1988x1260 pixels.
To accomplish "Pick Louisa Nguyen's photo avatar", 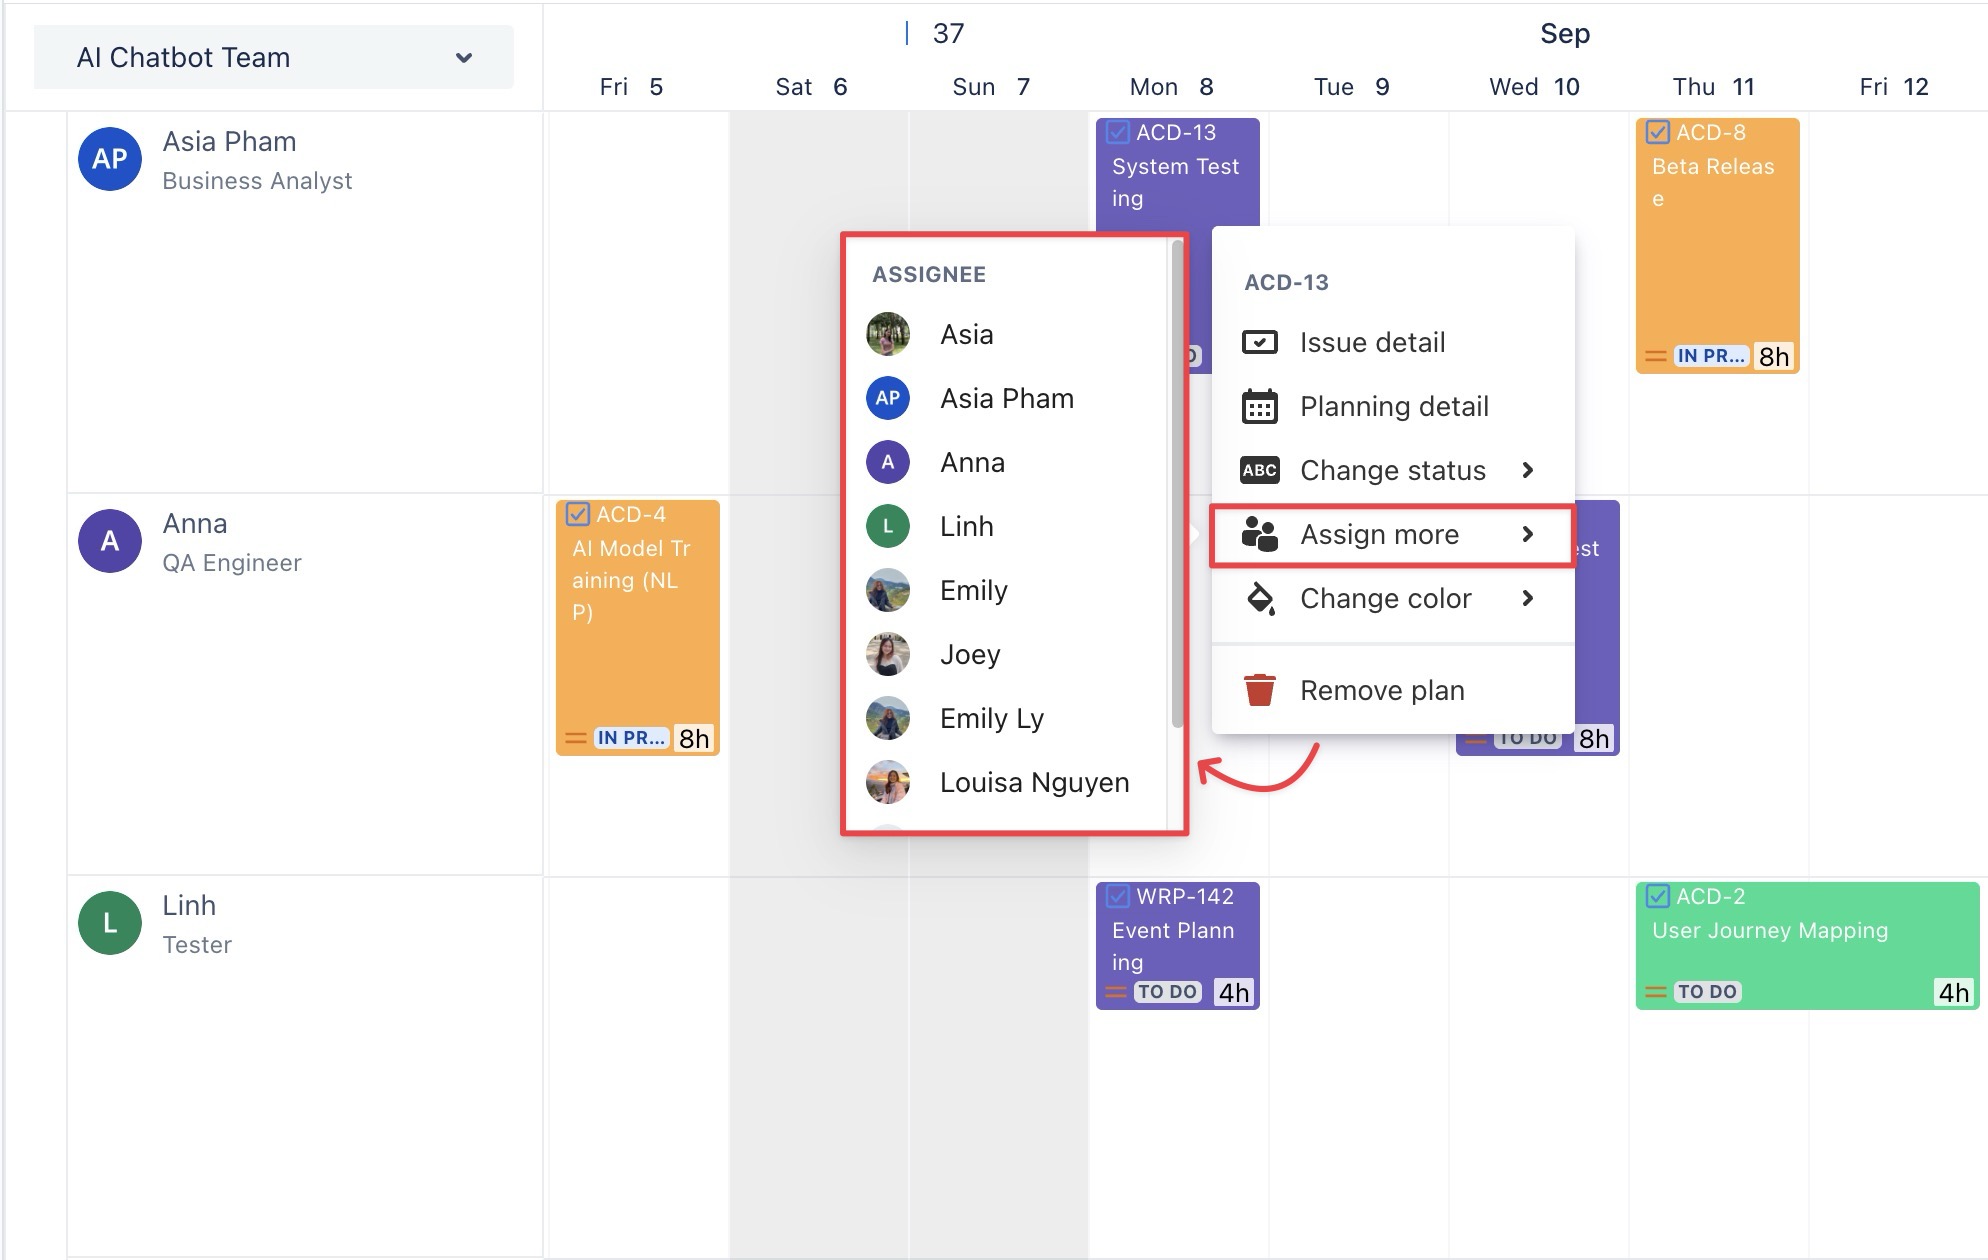I will pos(887,782).
